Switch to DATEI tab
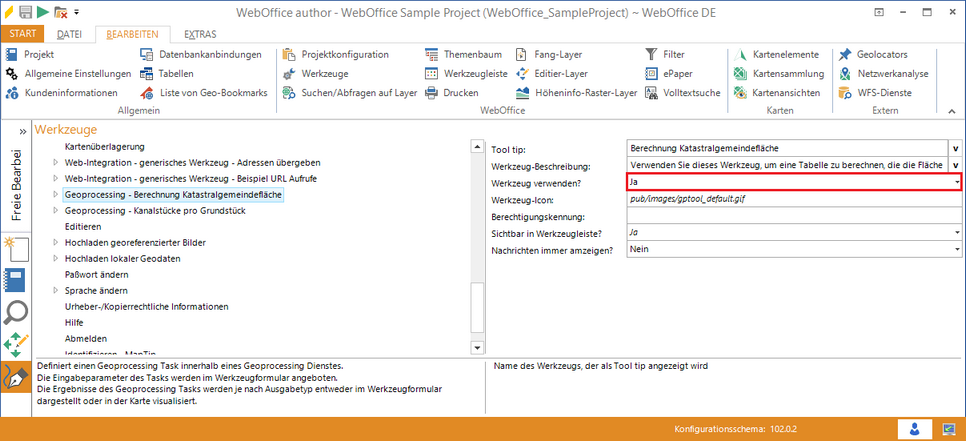The width and height of the screenshot is (966, 441). pos(69,34)
